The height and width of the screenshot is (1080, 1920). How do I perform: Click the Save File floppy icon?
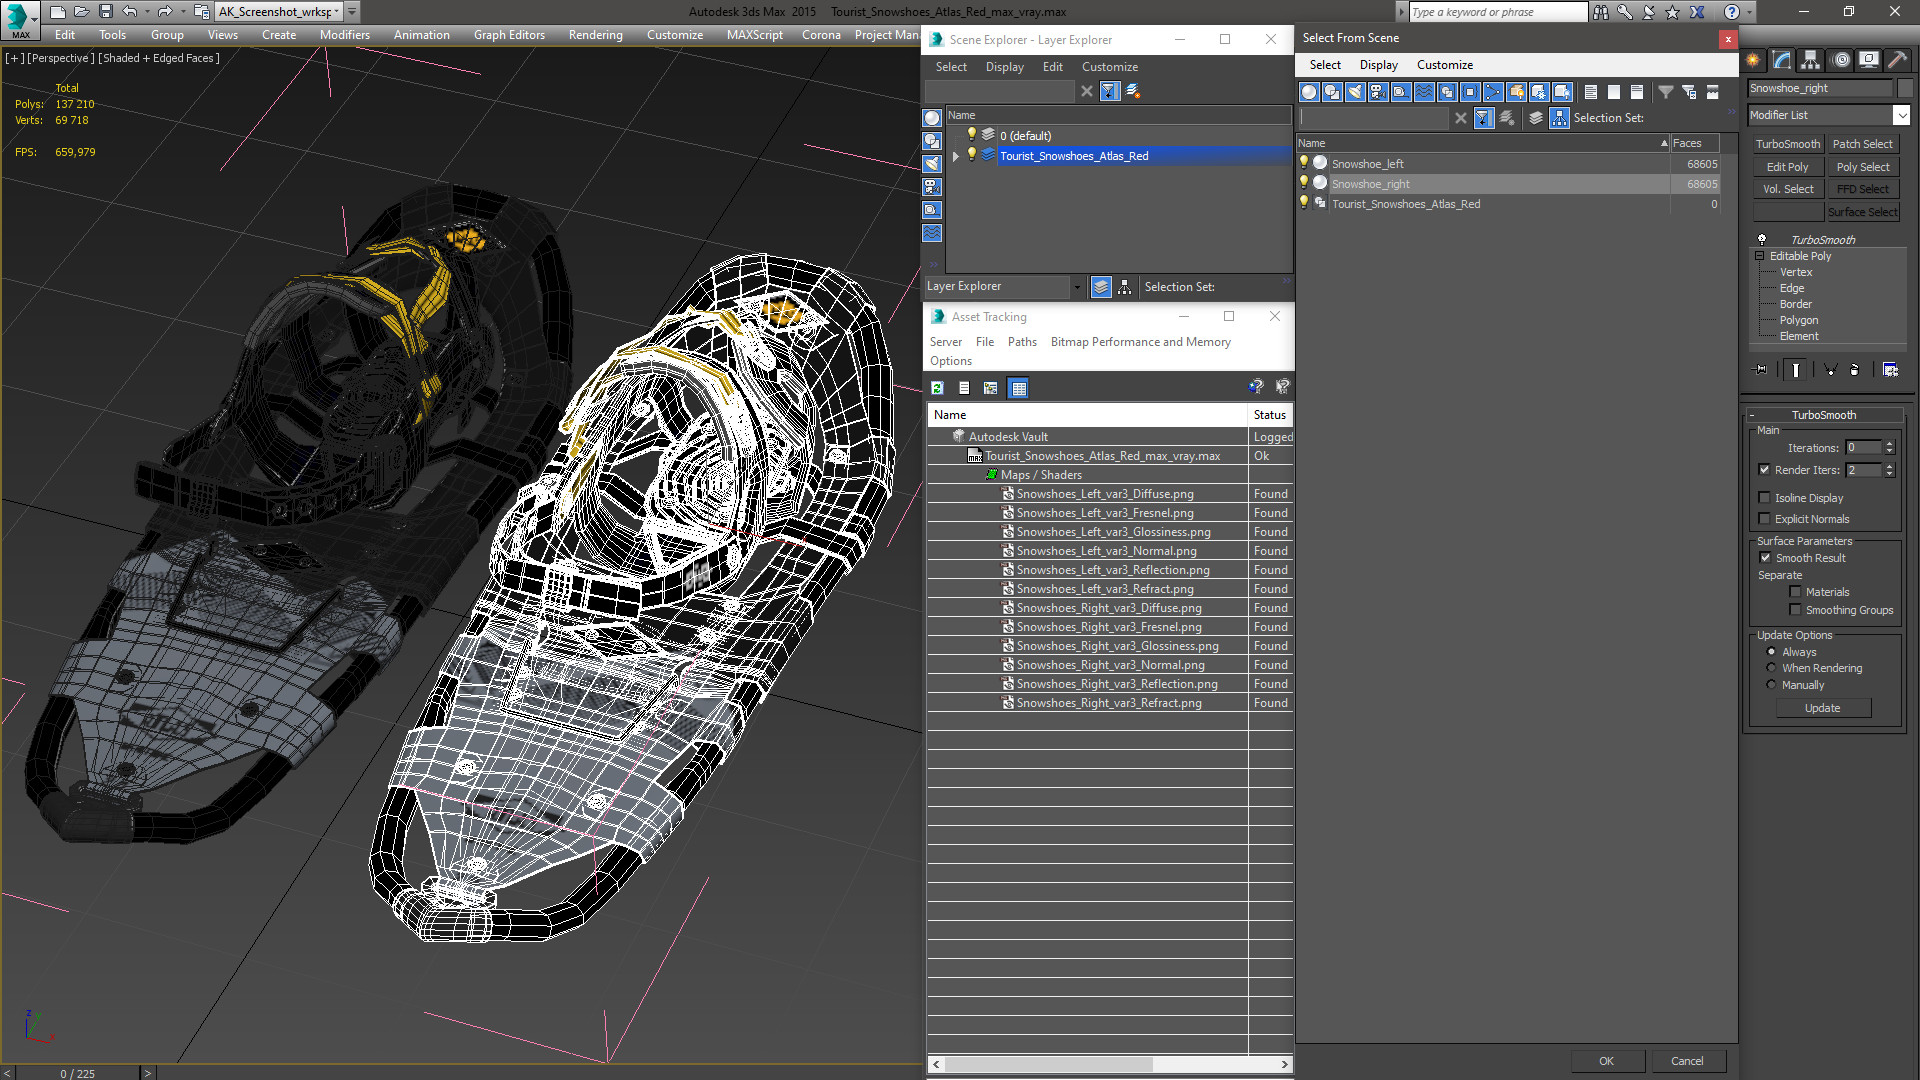click(x=105, y=12)
